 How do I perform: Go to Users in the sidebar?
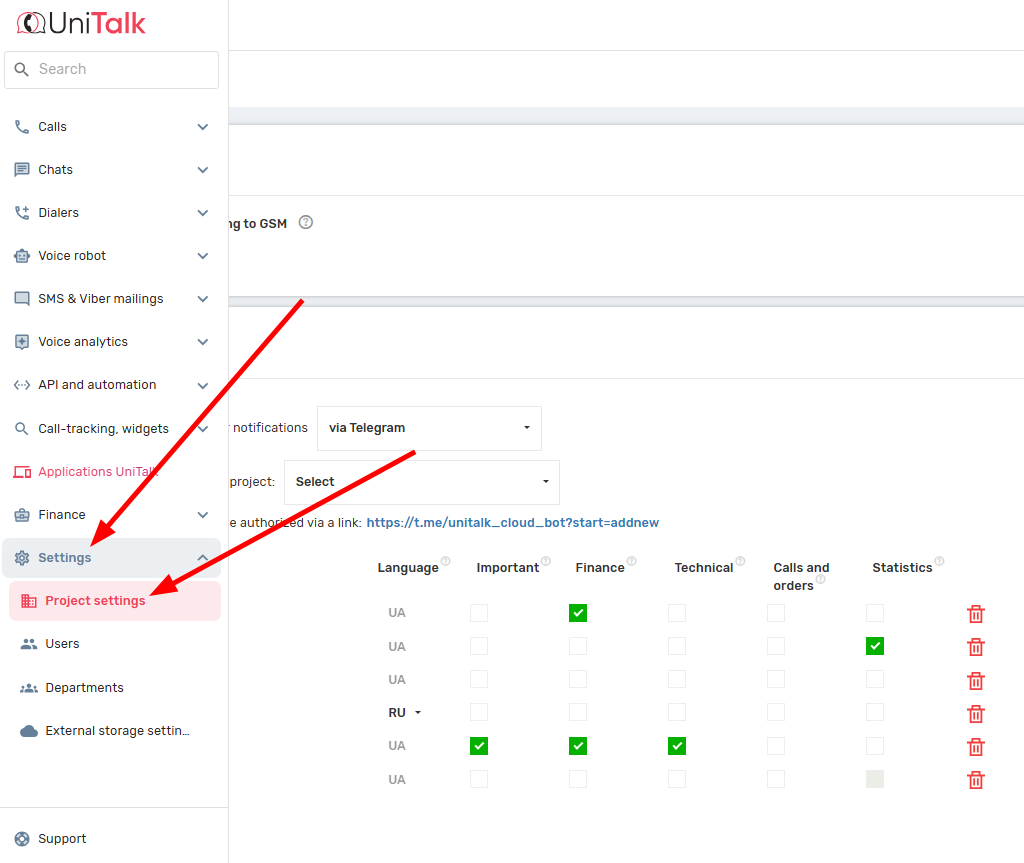[x=62, y=644]
